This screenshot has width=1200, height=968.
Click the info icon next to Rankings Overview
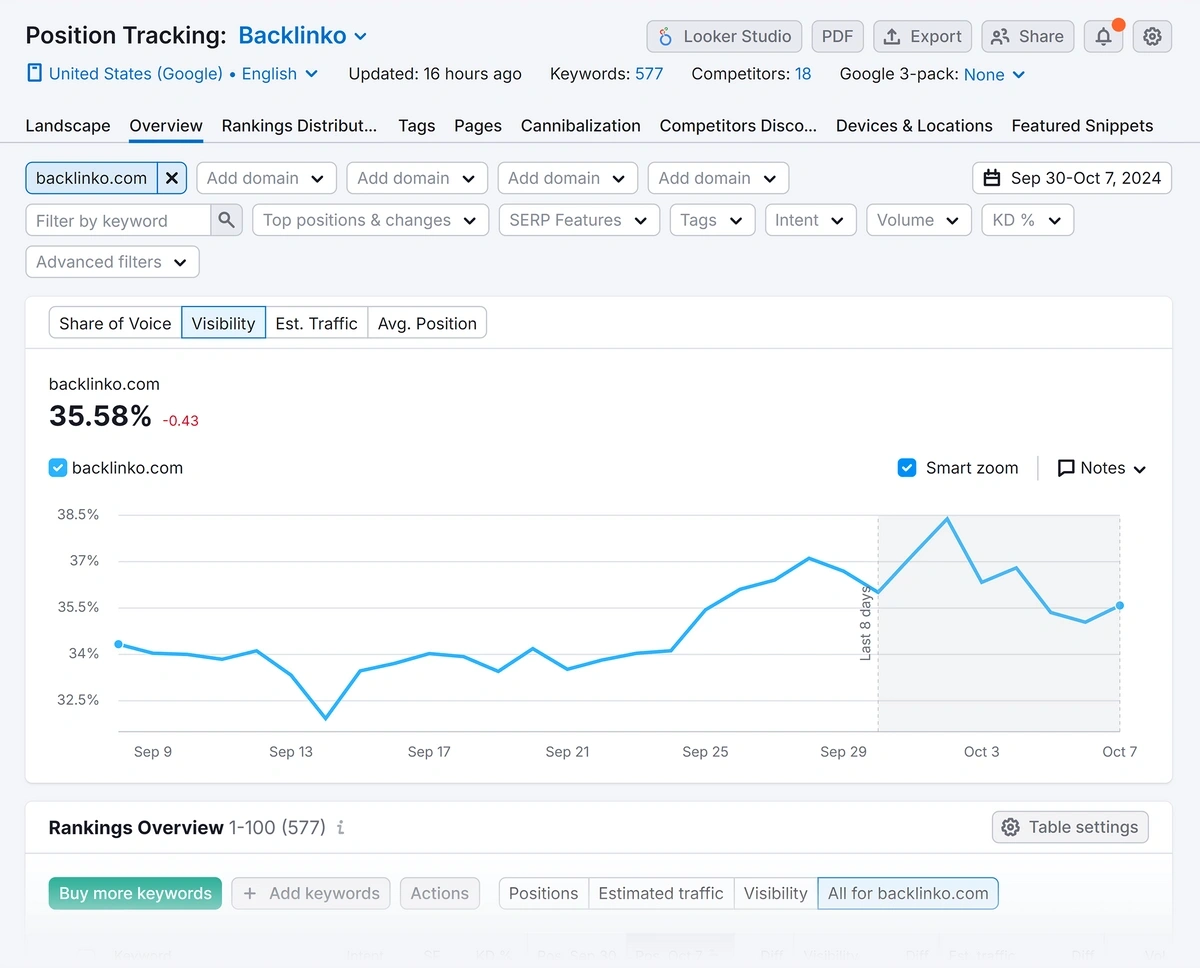point(341,828)
